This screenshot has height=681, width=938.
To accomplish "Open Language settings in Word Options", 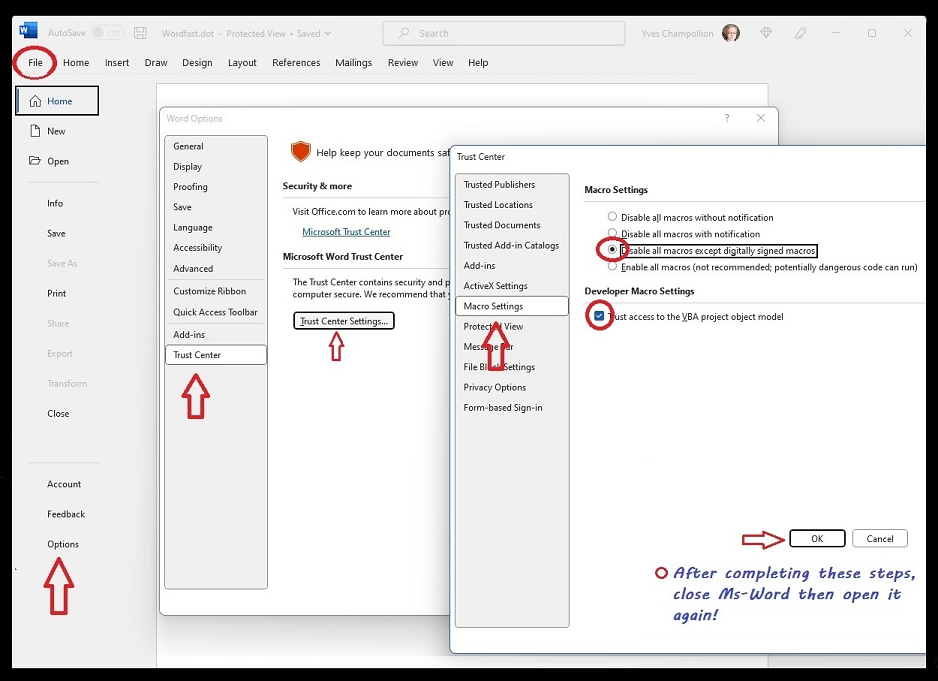I will [x=216, y=227].
